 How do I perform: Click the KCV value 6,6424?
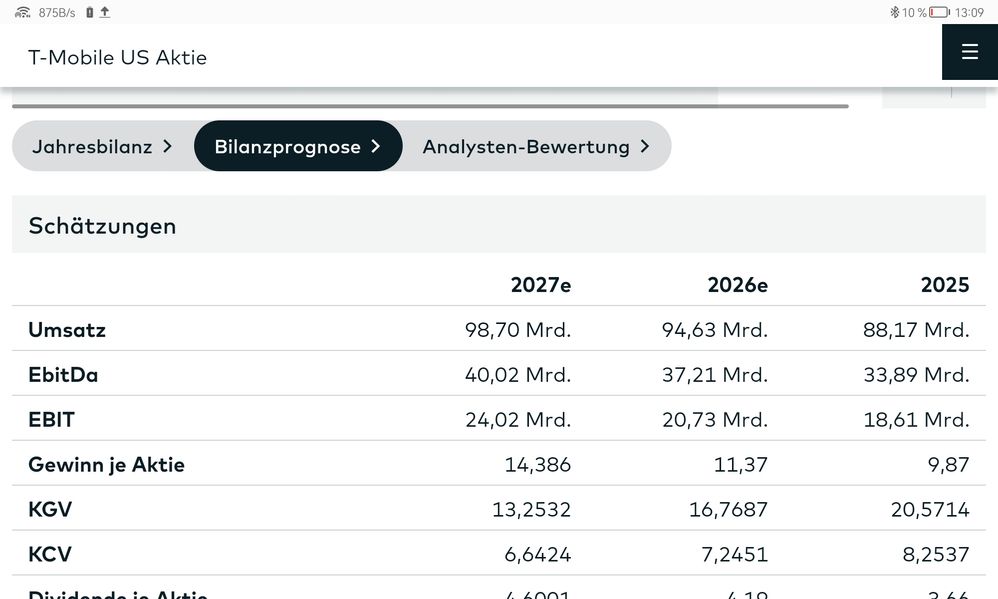pos(538,554)
